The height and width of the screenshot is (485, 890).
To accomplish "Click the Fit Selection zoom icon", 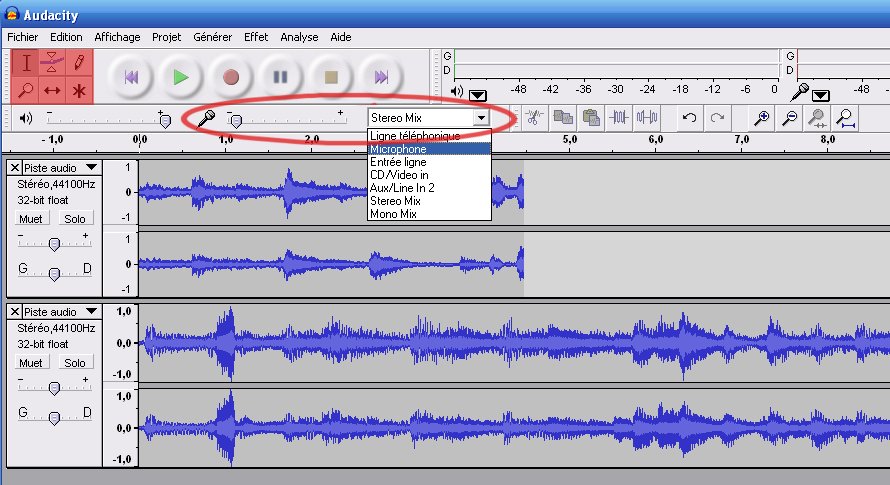I will 817,118.
